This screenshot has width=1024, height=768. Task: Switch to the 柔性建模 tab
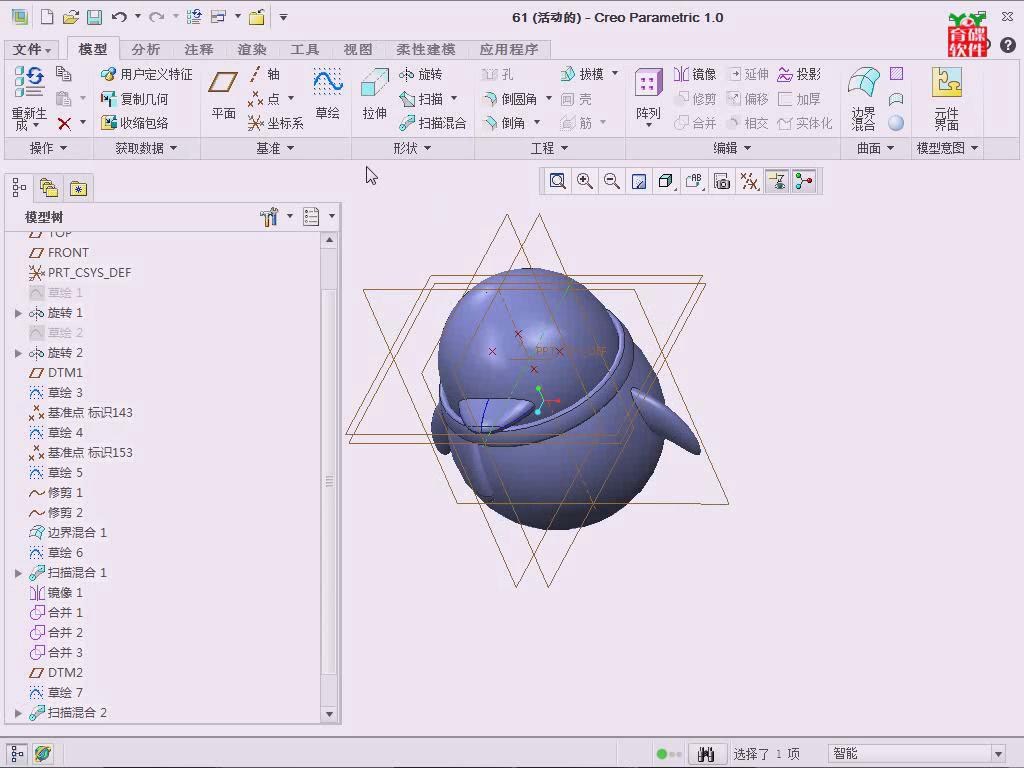(x=426, y=49)
